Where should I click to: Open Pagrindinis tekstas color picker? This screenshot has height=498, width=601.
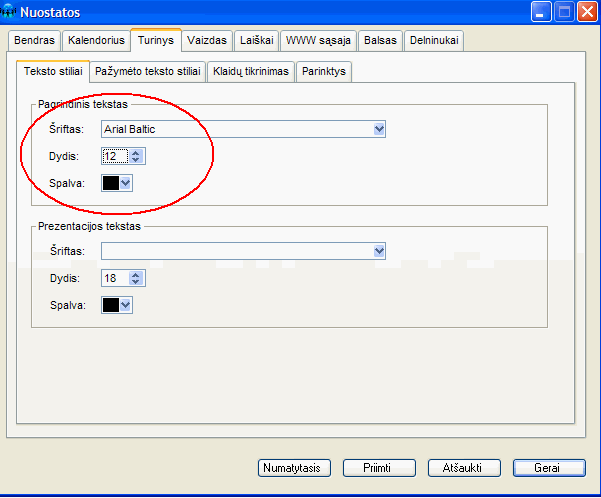(x=117, y=183)
